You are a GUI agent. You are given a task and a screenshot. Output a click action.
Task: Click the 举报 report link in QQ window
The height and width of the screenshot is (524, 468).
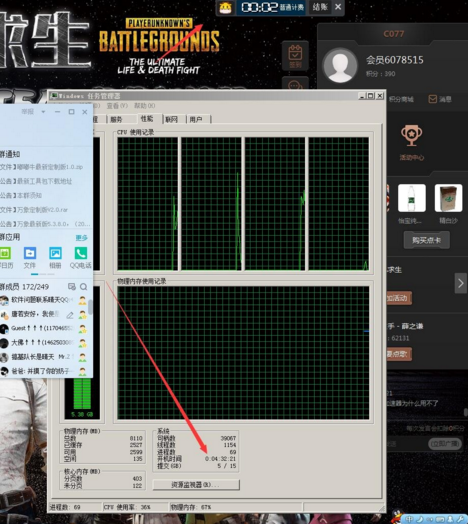(27, 112)
